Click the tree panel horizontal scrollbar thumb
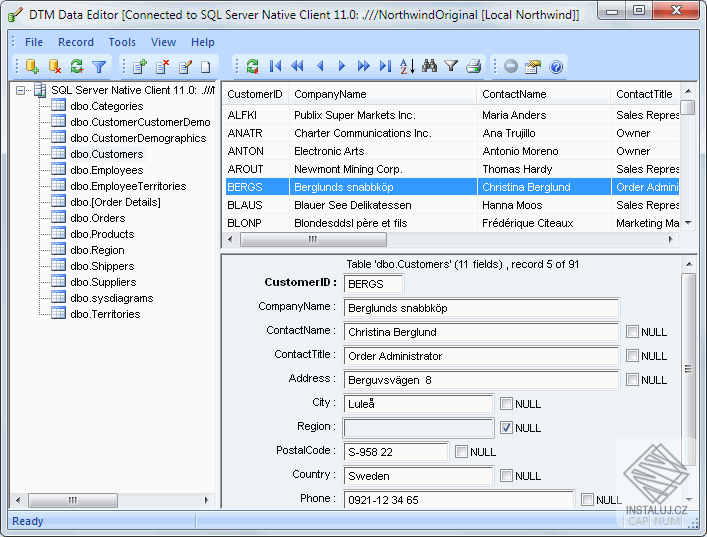This screenshot has height=537, width=707. tap(73, 500)
